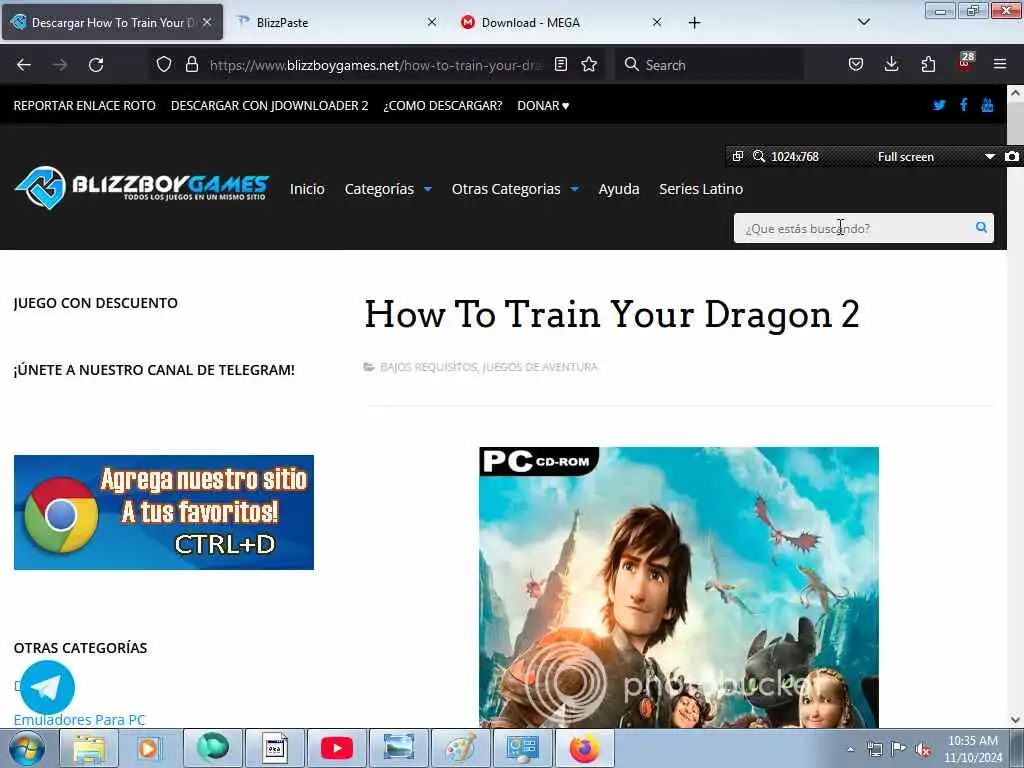Viewport: 1024px width, 768px height.
Task: Click REPORTAR ENLACE ROTO link
Action: pos(85,106)
